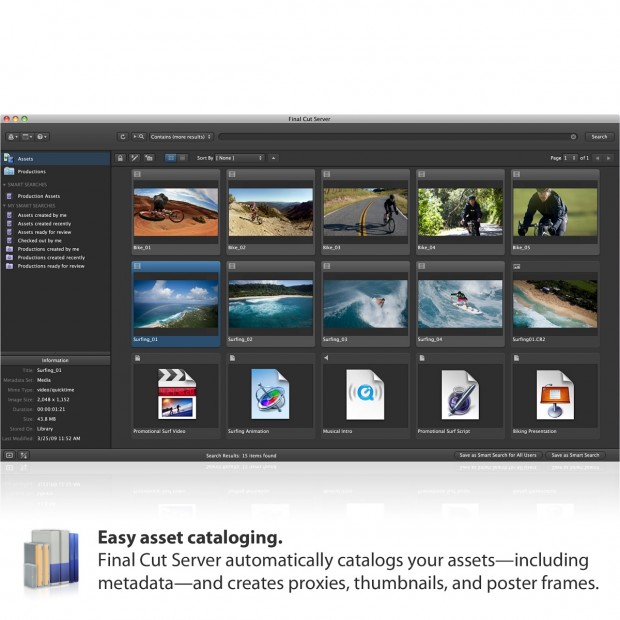Click the Surfing_02 label text

(x=240, y=339)
